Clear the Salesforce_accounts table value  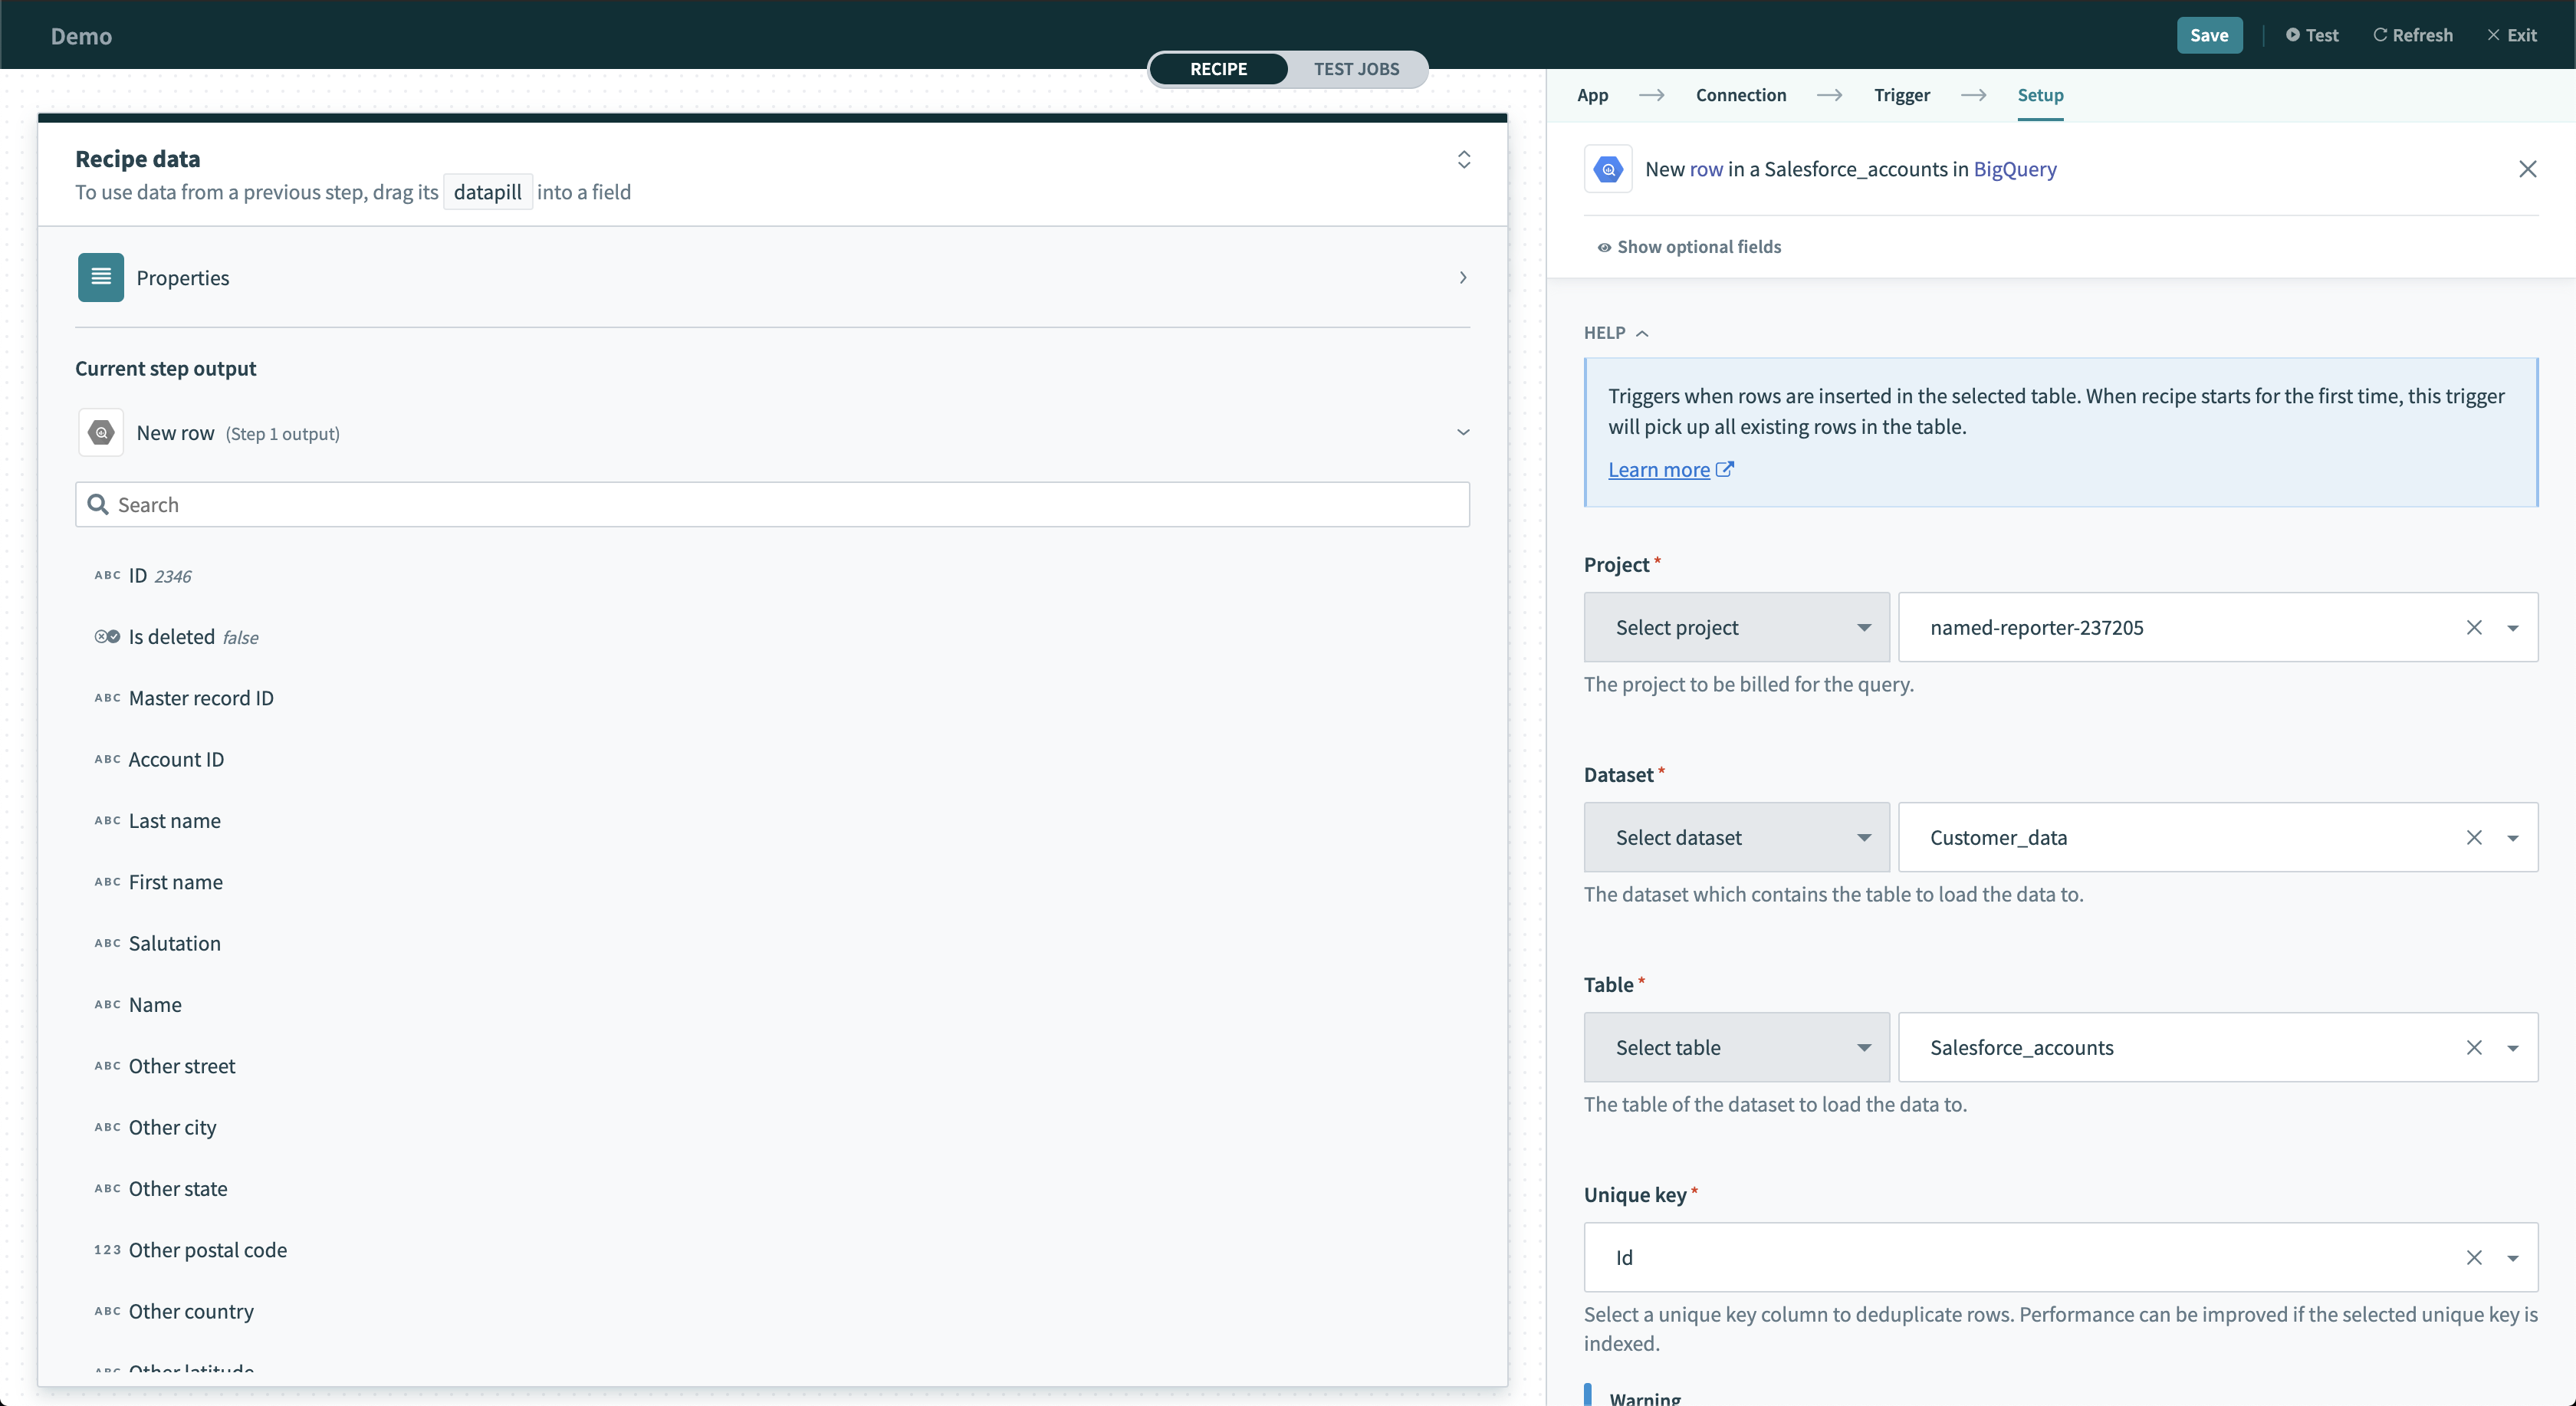pyautogui.click(x=2473, y=1047)
